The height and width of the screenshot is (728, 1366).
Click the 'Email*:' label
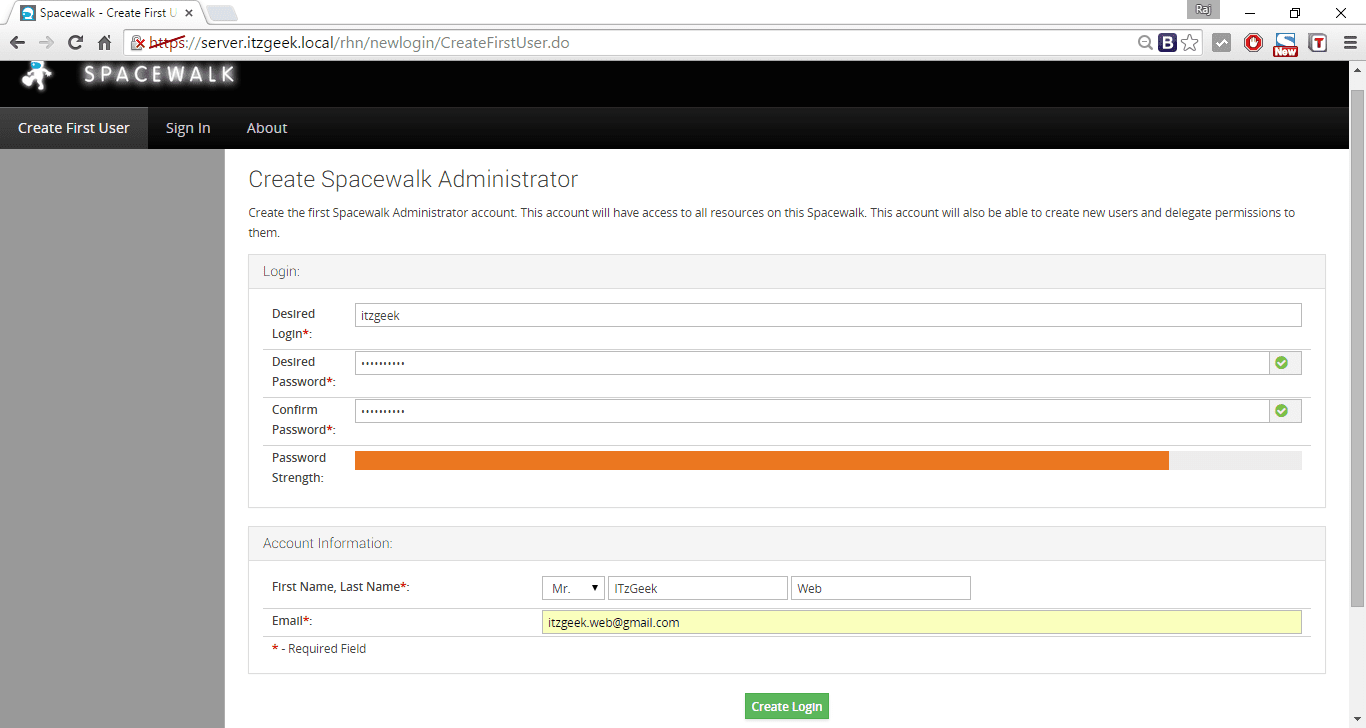point(292,621)
